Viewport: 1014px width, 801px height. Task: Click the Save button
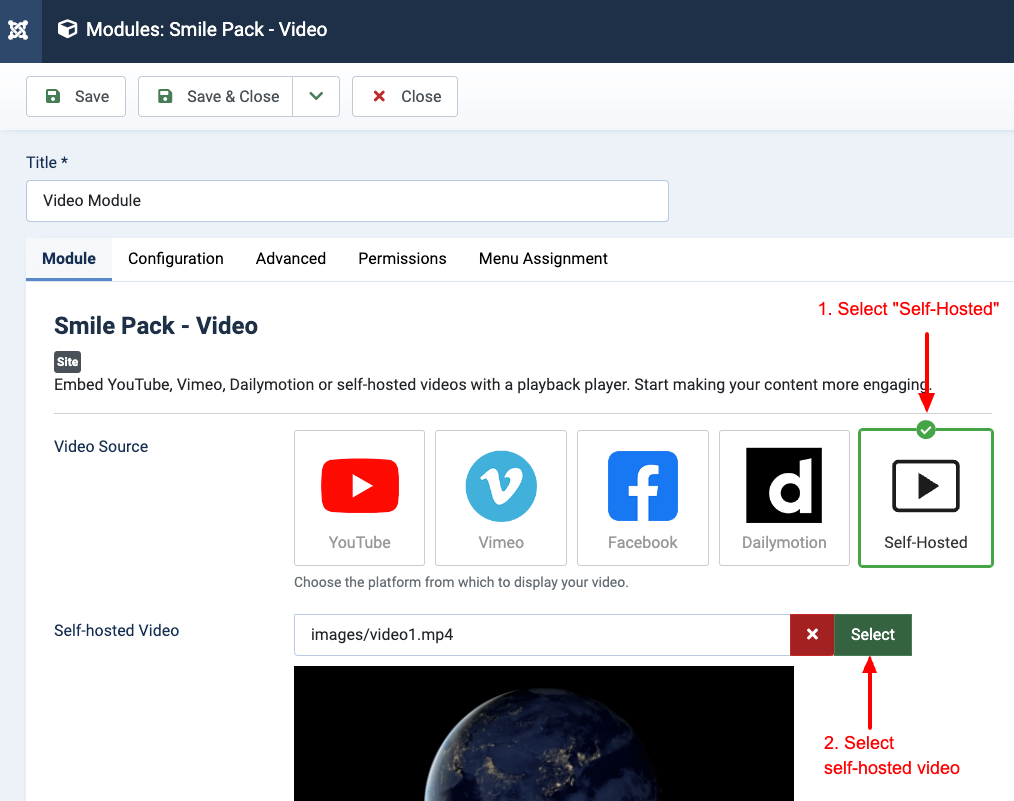tap(76, 96)
